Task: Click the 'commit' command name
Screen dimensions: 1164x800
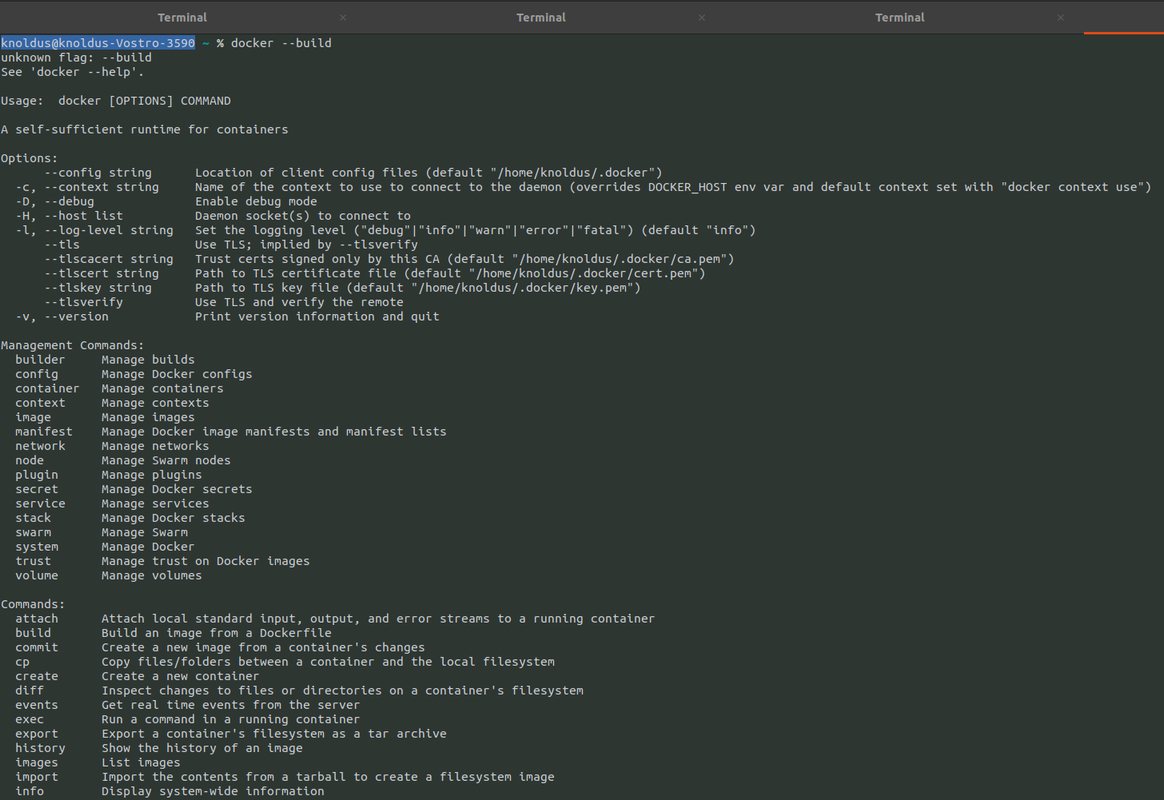Action: tap(36, 647)
